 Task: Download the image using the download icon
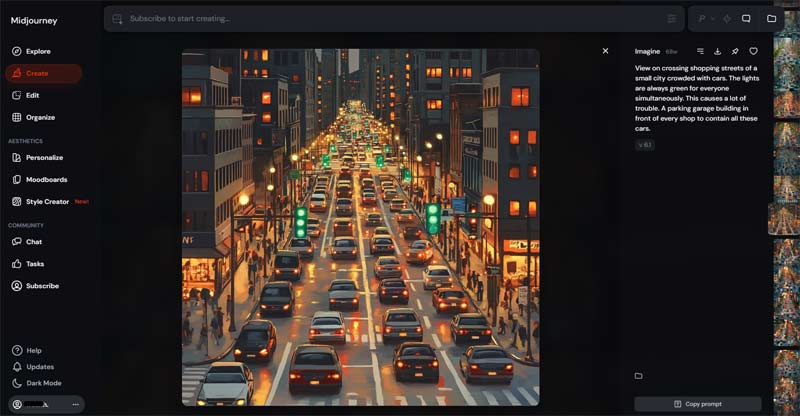coord(717,51)
